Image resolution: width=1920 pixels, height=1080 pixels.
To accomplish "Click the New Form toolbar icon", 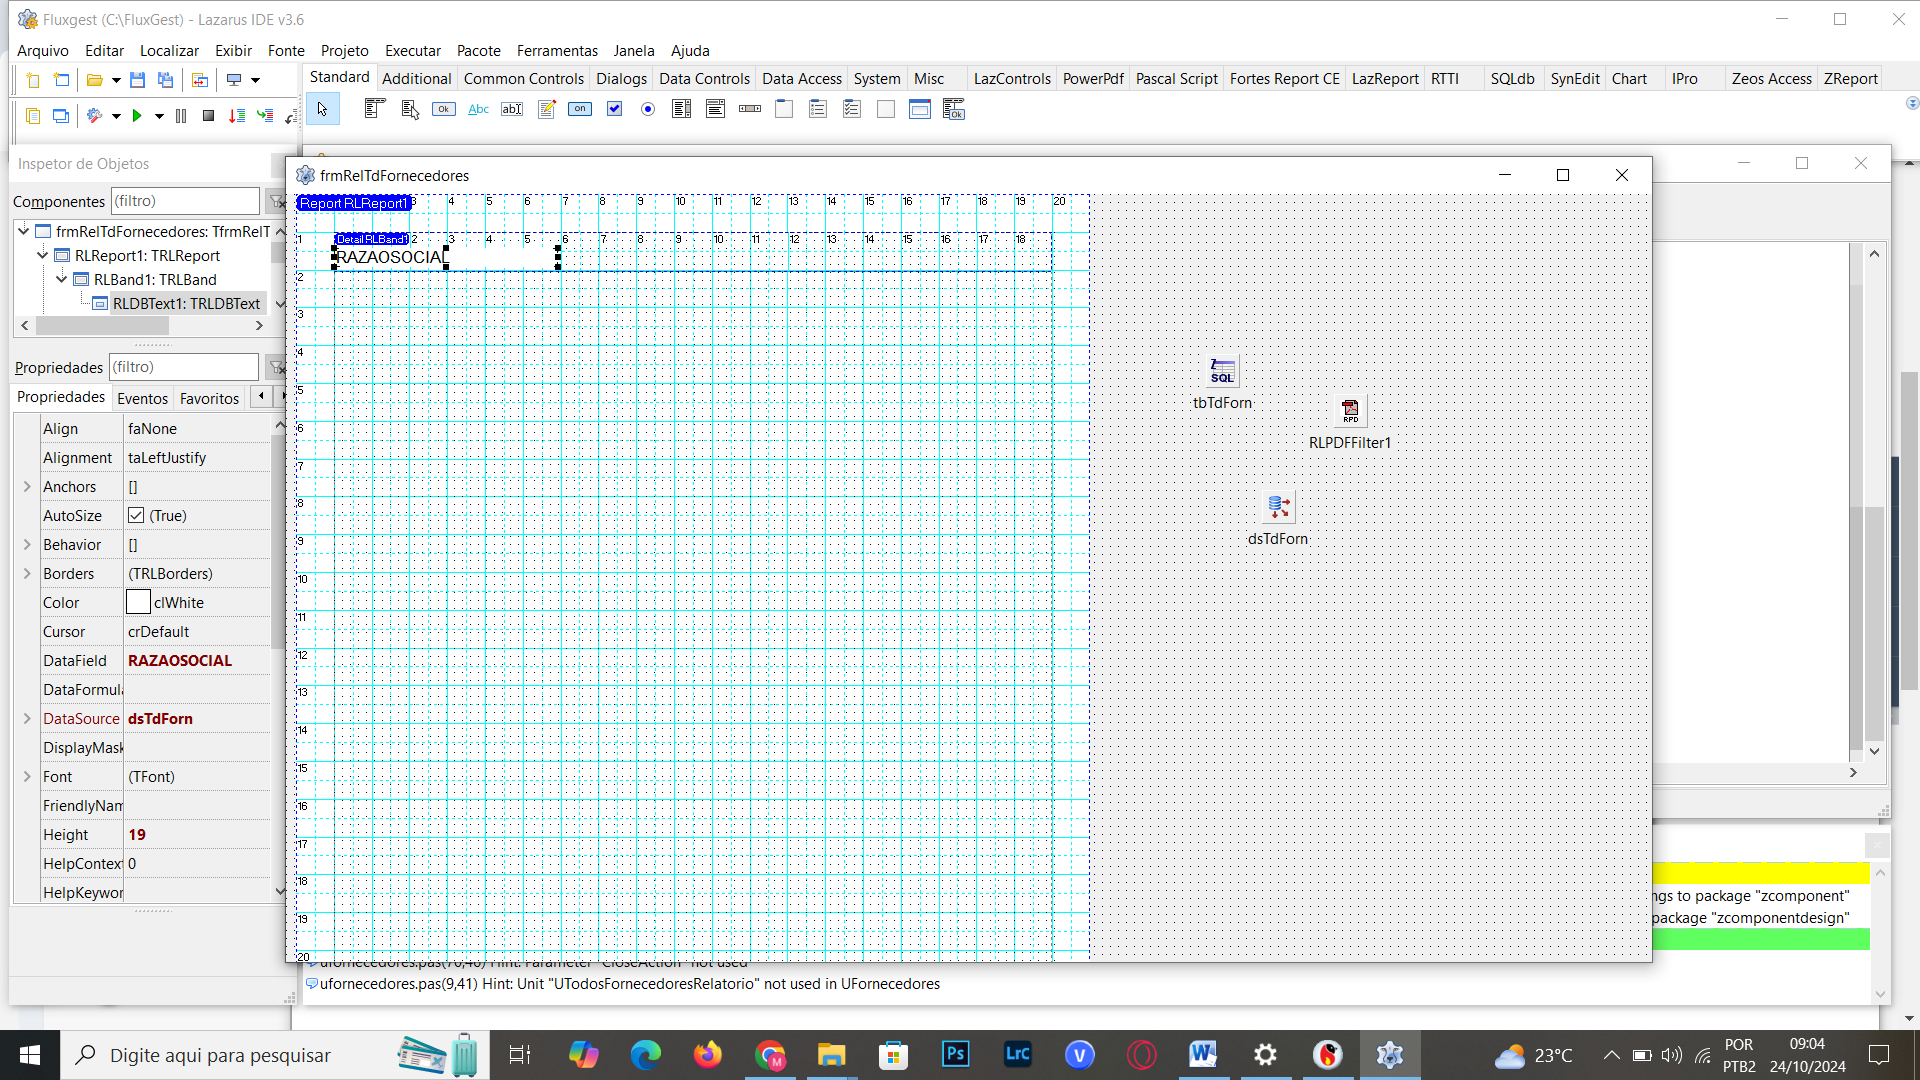I will [61, 80].
